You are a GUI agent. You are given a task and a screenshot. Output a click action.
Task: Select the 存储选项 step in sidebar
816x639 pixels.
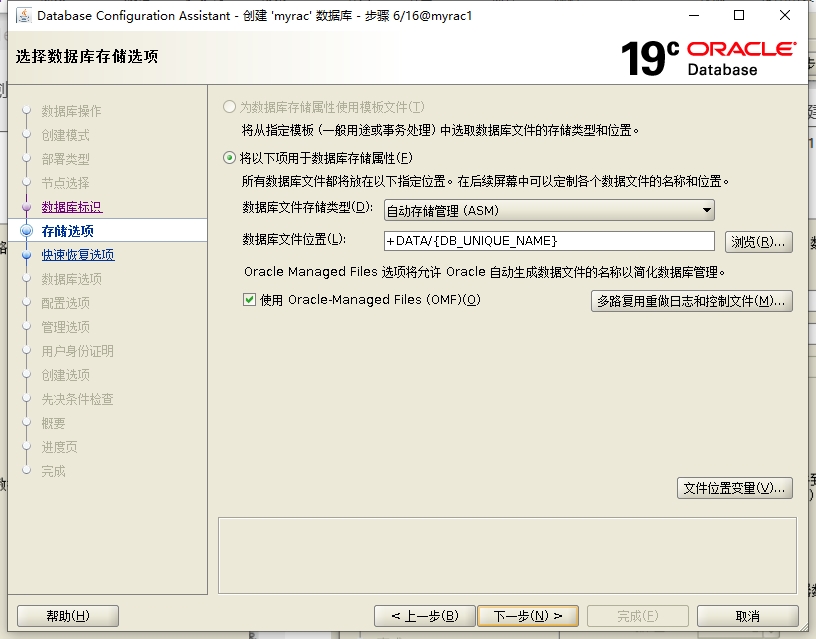point(68,231)
